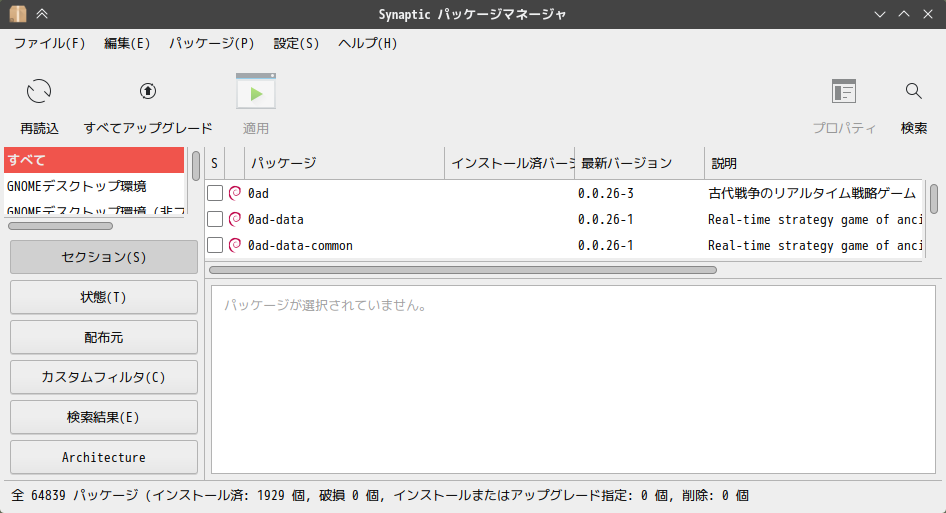Viewport: 946px width, 513px height.
Task: Toggle the status checkbox for 0ad
Action: coord(215,193)
